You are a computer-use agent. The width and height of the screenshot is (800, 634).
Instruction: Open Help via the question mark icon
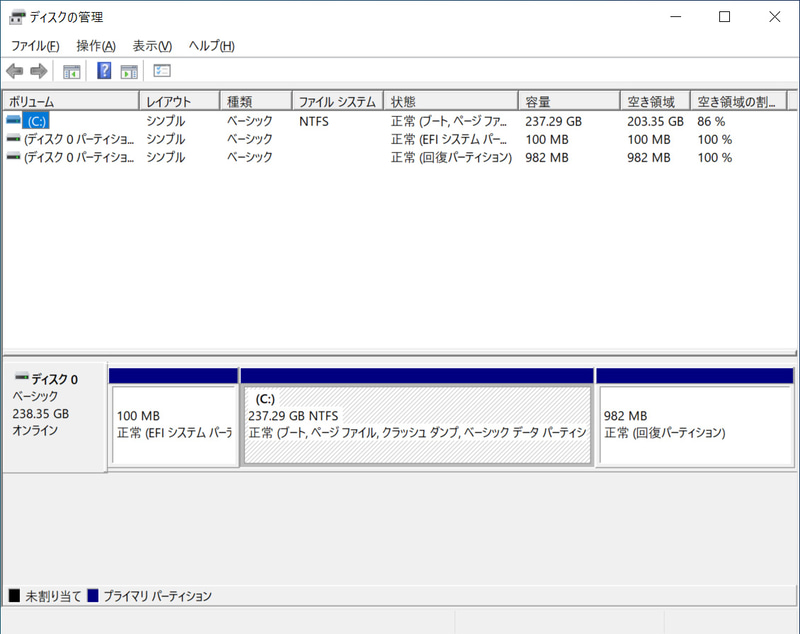104,71
